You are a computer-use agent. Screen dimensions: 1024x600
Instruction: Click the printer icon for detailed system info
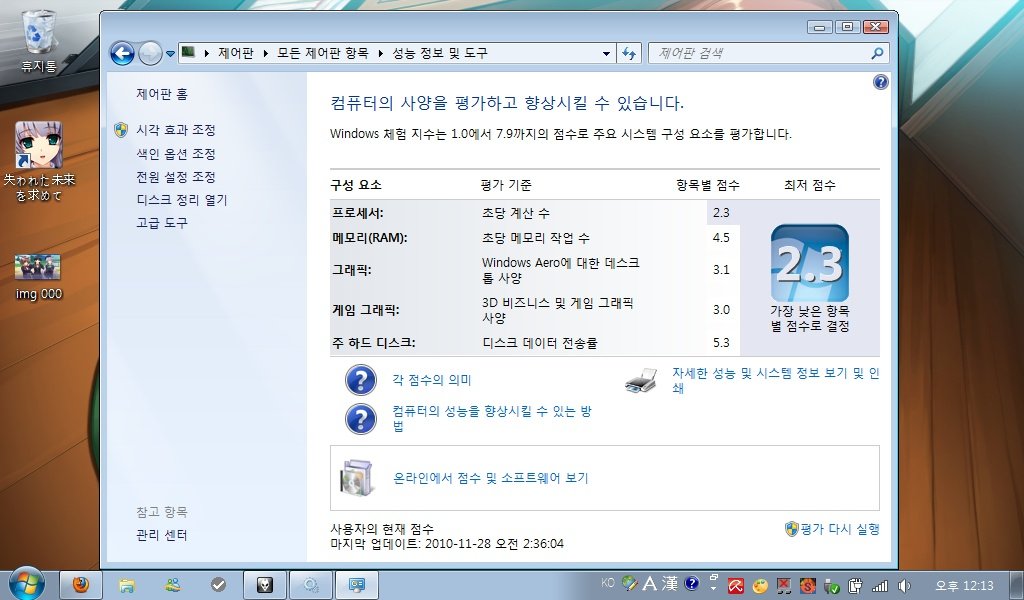641,380
